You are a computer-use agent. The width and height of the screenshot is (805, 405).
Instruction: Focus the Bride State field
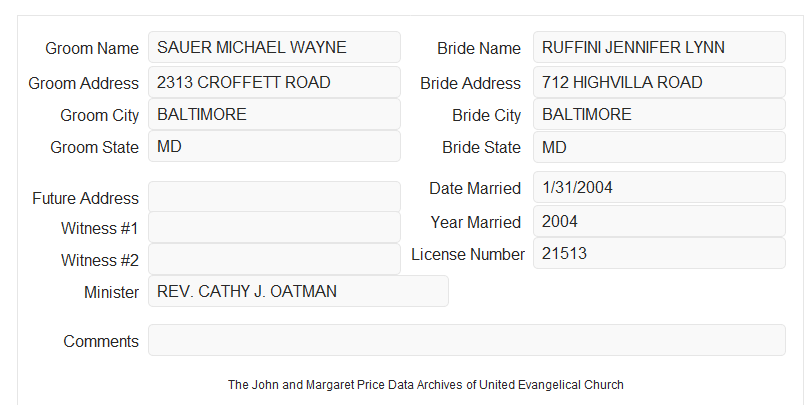coord(659,147)
